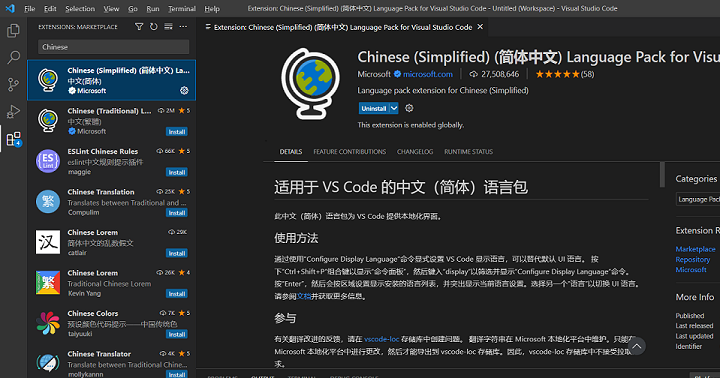This screenshot has width=720, height=378.
Task: Click the large globe extension logo
Action: pos(311,84)
